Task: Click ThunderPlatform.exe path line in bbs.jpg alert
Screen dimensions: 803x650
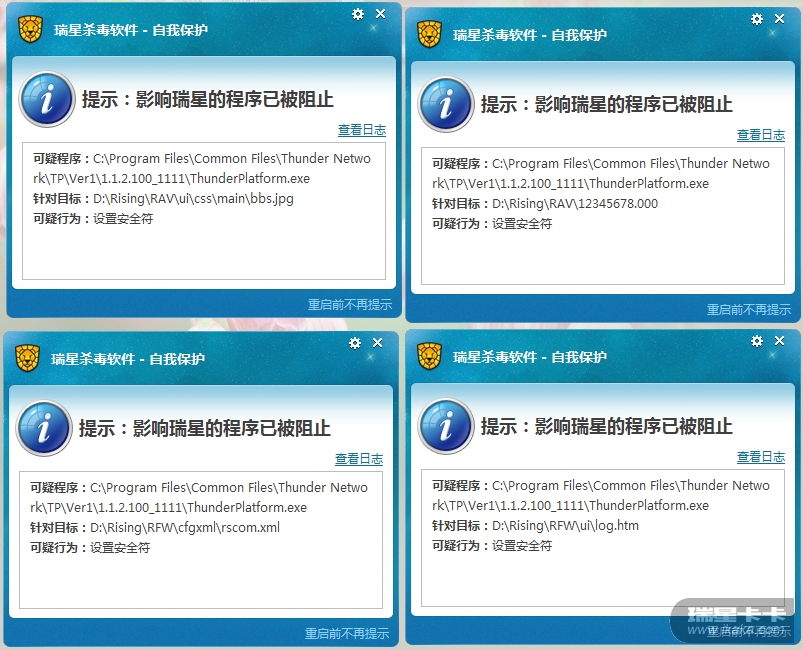Action: coord(171,179)
